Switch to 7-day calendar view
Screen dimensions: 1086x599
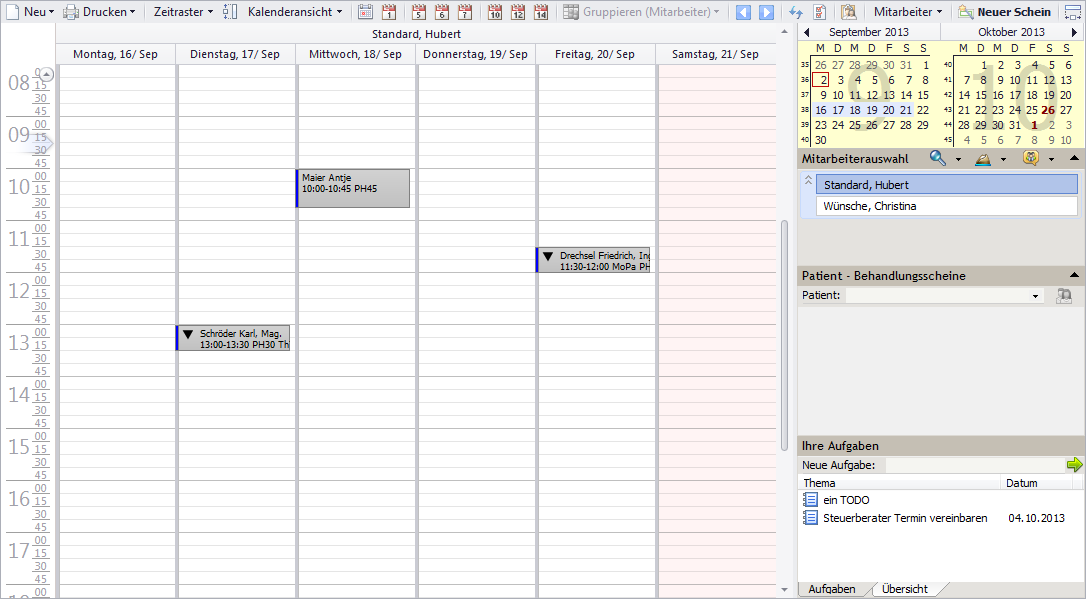(465, 12)
